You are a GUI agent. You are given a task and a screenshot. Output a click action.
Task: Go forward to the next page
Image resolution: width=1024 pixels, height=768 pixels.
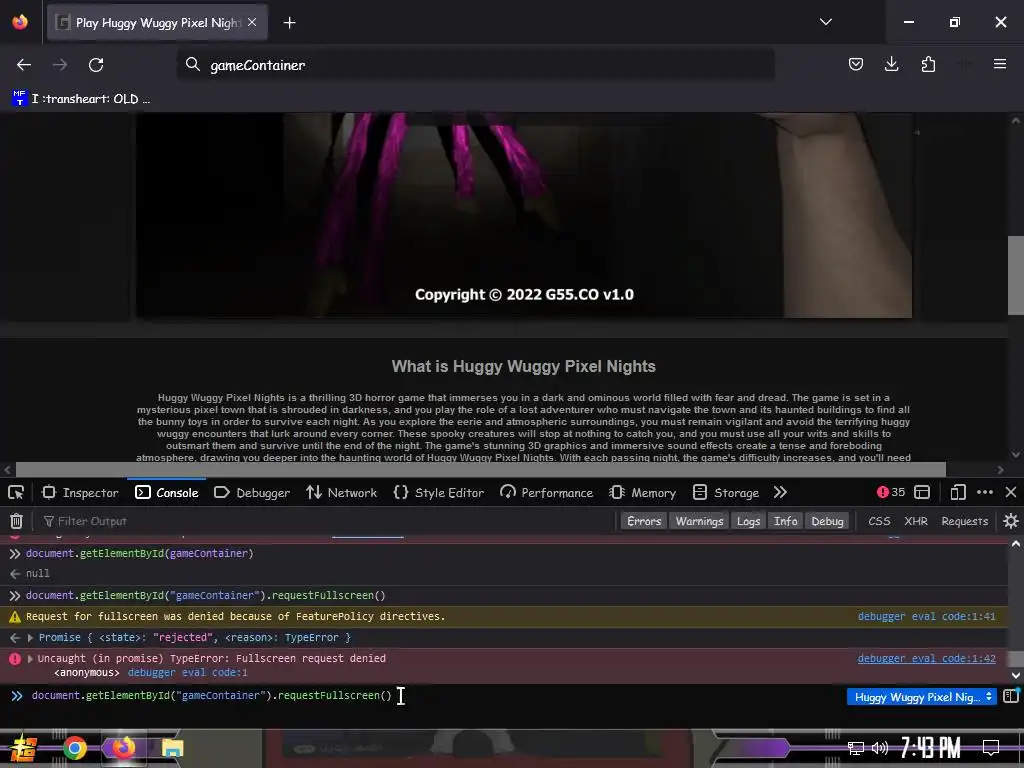[60, 65]
